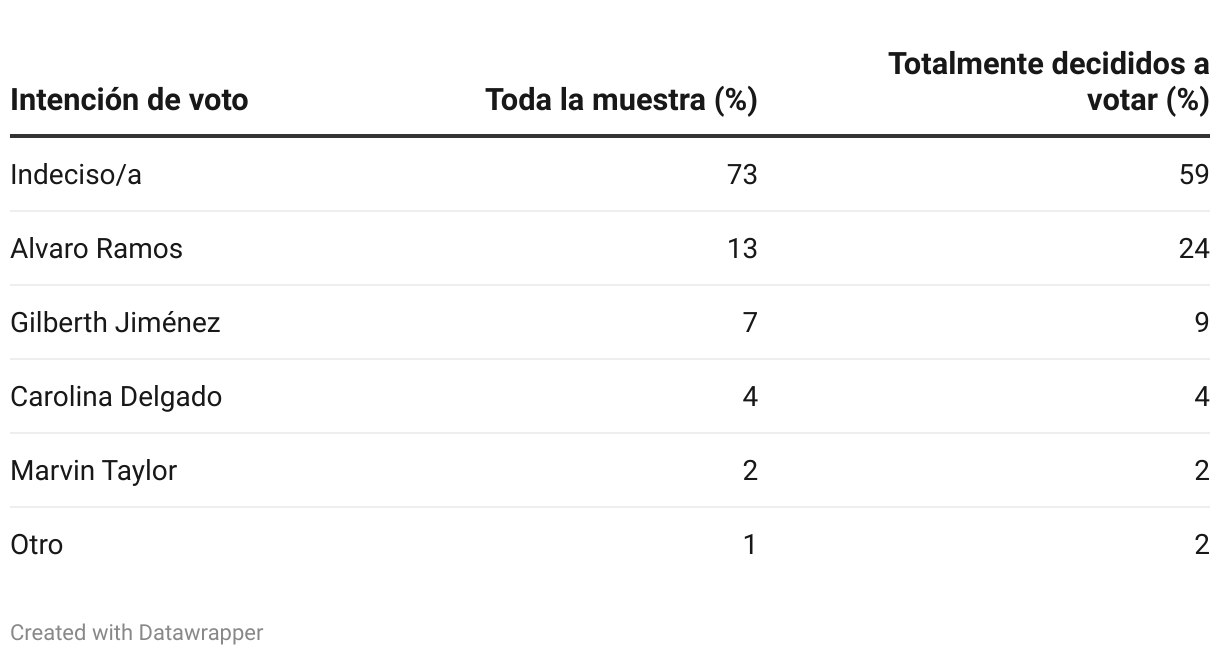The width and height of the screenshot is (1220, 656).
Task: Open the Created with Datawrapper link
Action: [x=137, y=633]
